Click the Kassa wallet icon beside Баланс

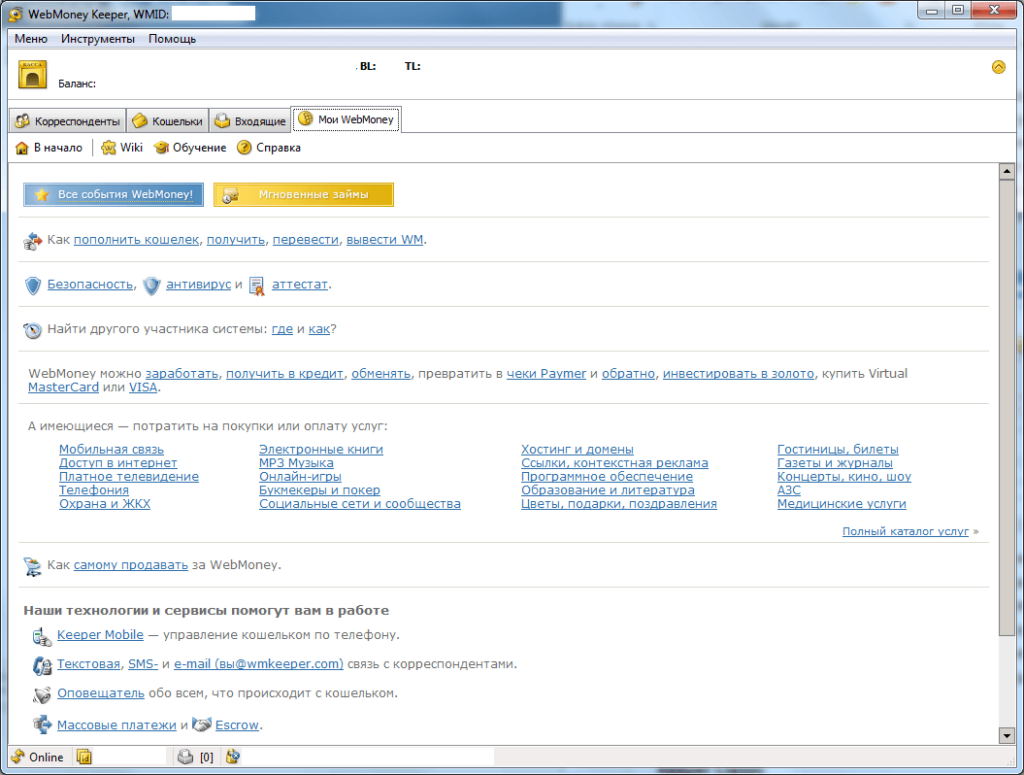32,74
